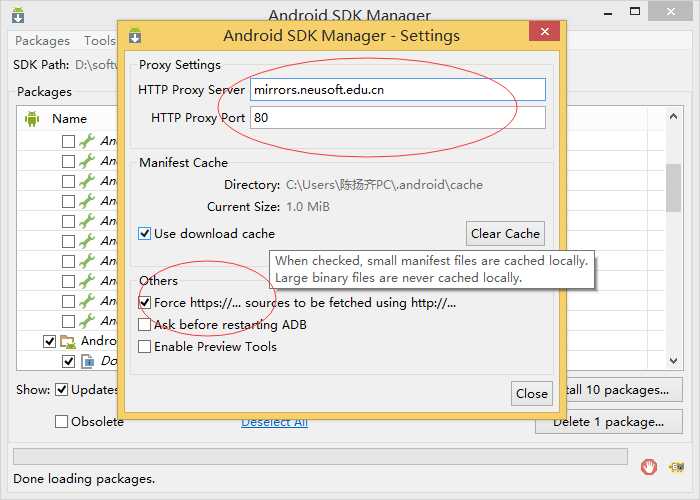The height and width of the screenshot is (500, 700).
Task: Minimize the Android SDK Manager window
Action: tap(608, 12)
